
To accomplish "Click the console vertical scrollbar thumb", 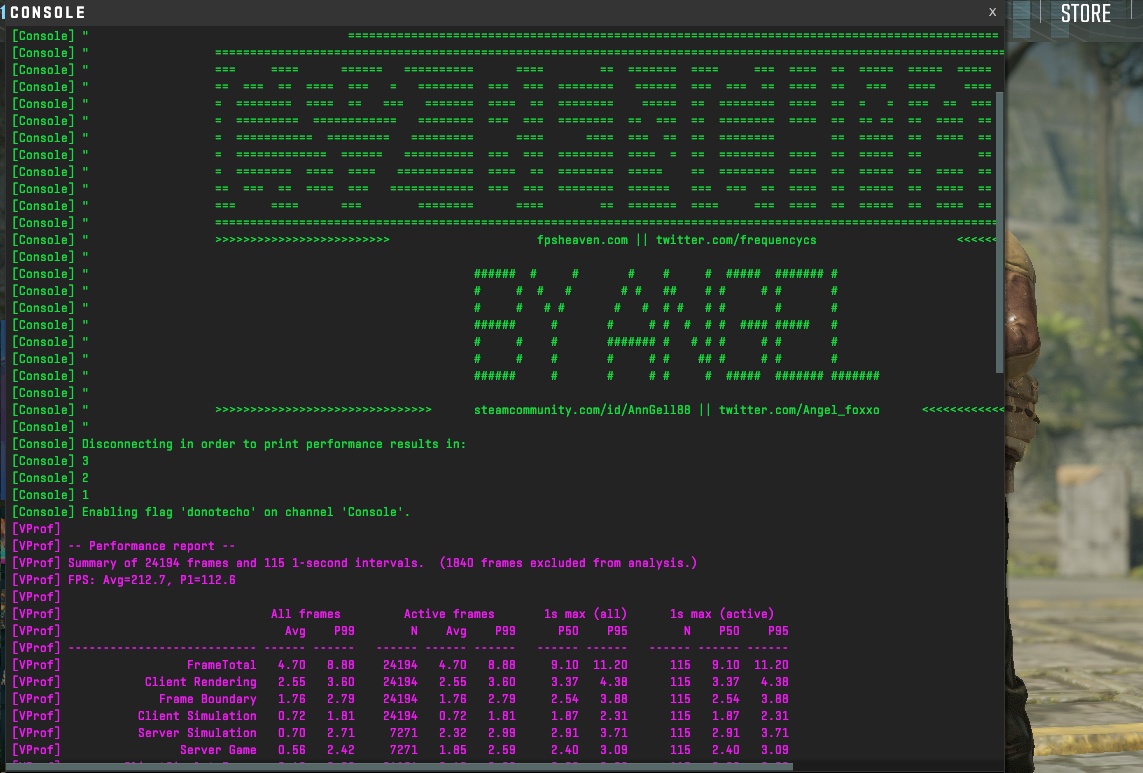I will (x=1000, y=232).
